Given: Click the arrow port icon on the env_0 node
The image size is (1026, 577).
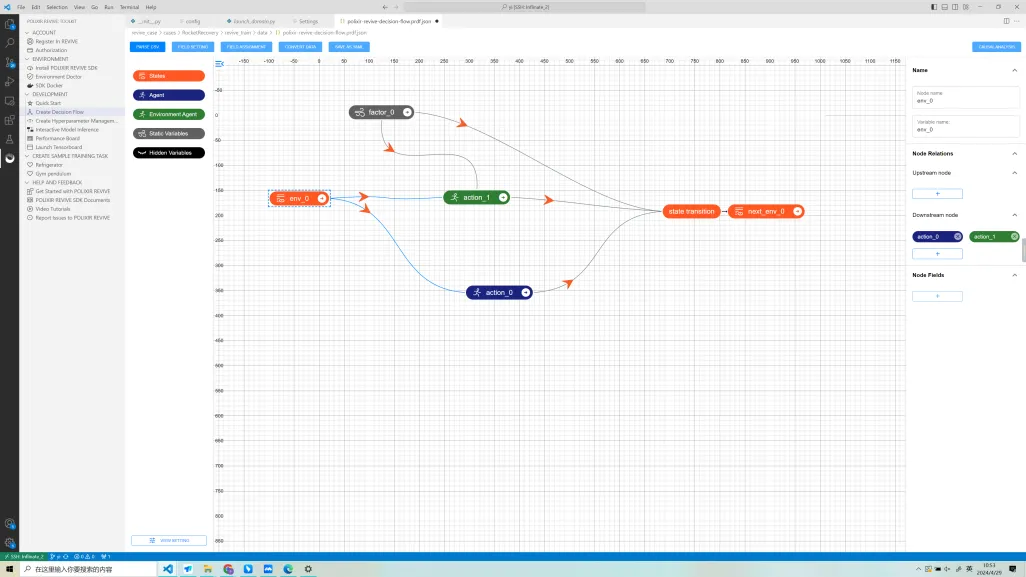Looking at the screenshot, I should [322, 198].
